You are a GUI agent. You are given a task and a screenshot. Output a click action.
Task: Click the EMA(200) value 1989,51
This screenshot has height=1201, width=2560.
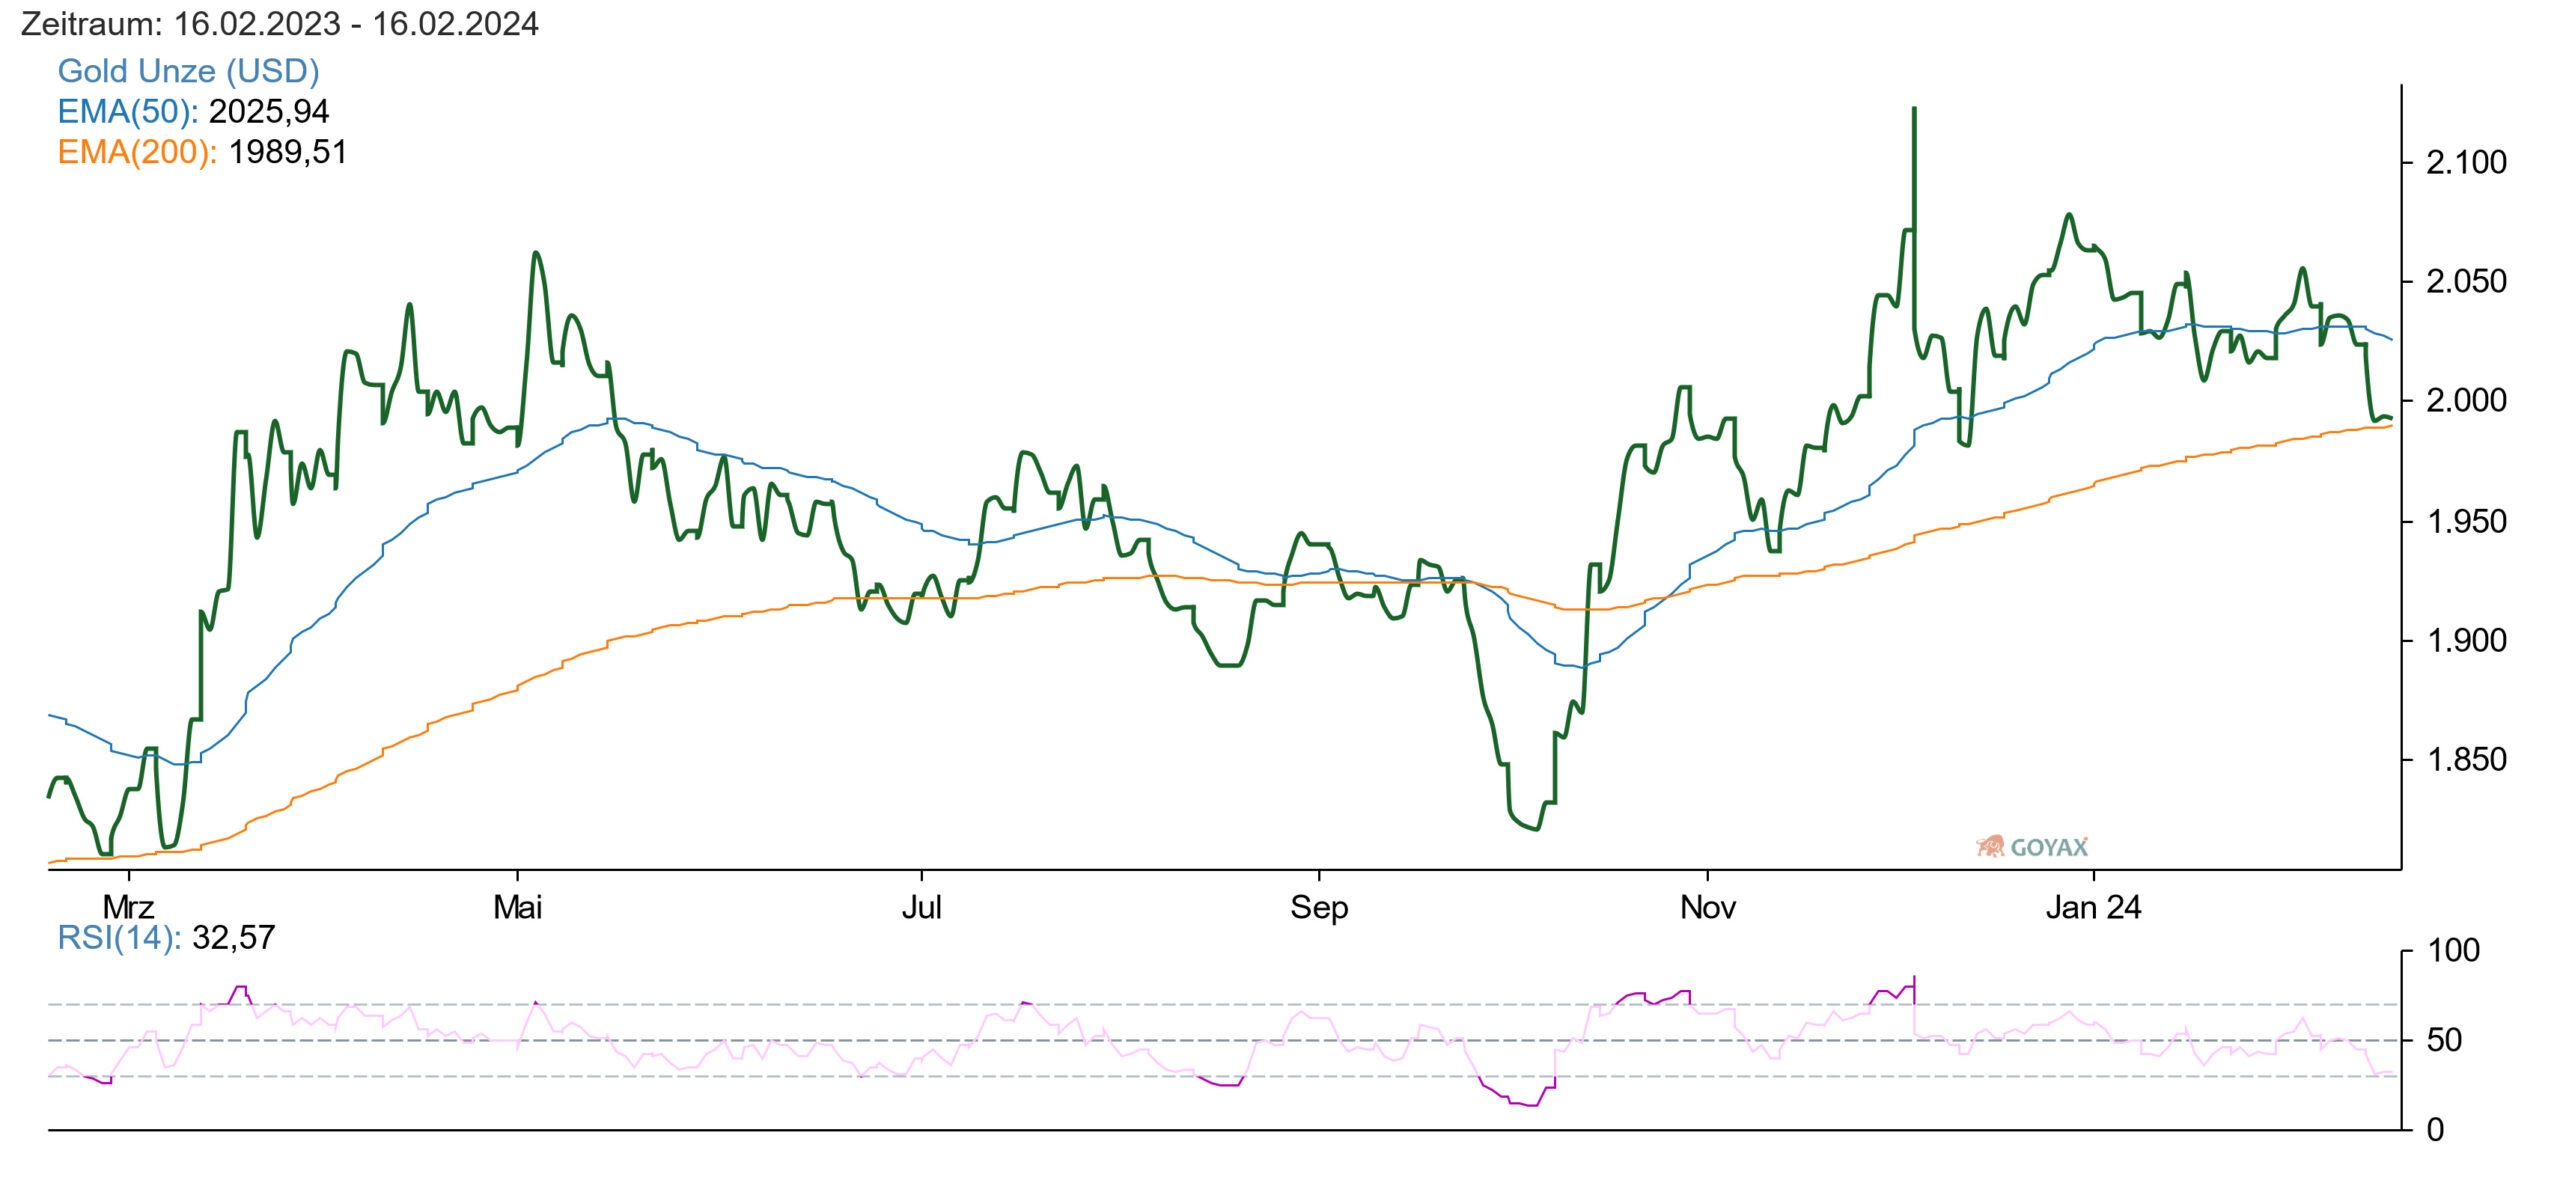287,152
